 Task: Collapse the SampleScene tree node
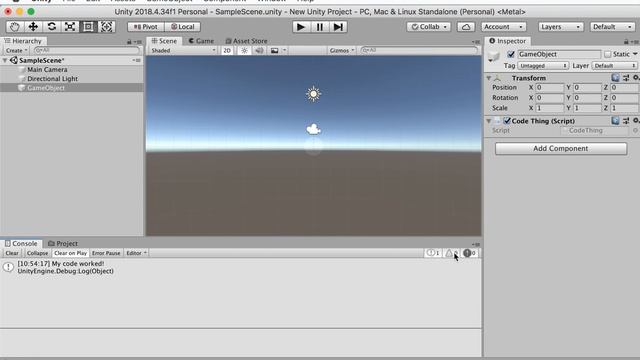[x=5, y=60]
